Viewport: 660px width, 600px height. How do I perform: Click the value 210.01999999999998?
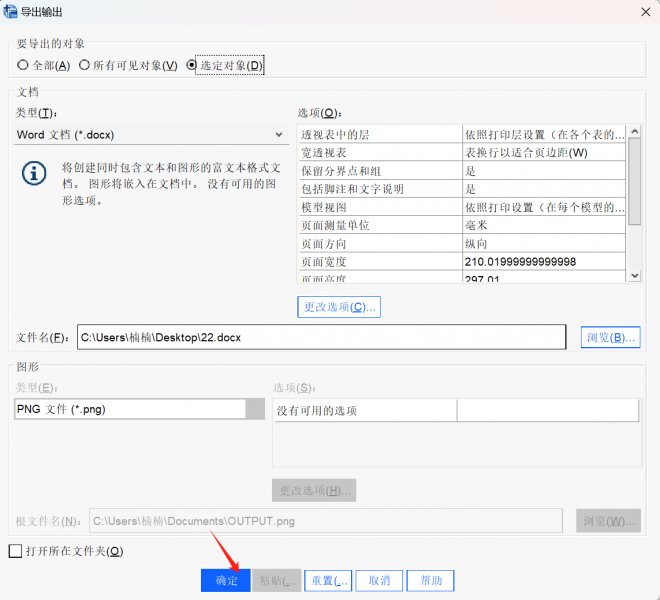click(x=520, y=262)
